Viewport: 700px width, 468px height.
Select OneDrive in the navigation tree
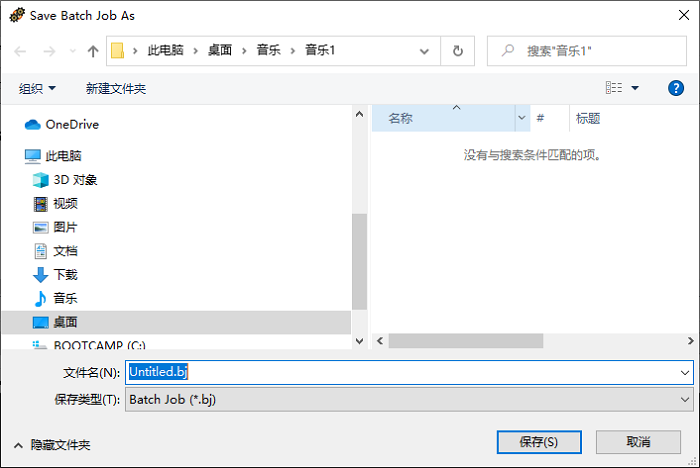point(62,125)
